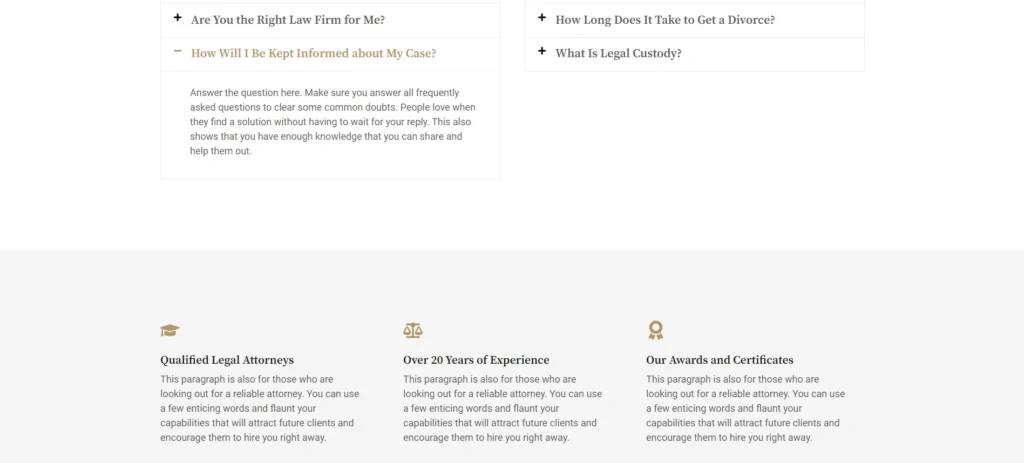This screenshot has width=1024, height=463.
Task: Click plus icon beside Legal Custody question
Action: (542, 52)
